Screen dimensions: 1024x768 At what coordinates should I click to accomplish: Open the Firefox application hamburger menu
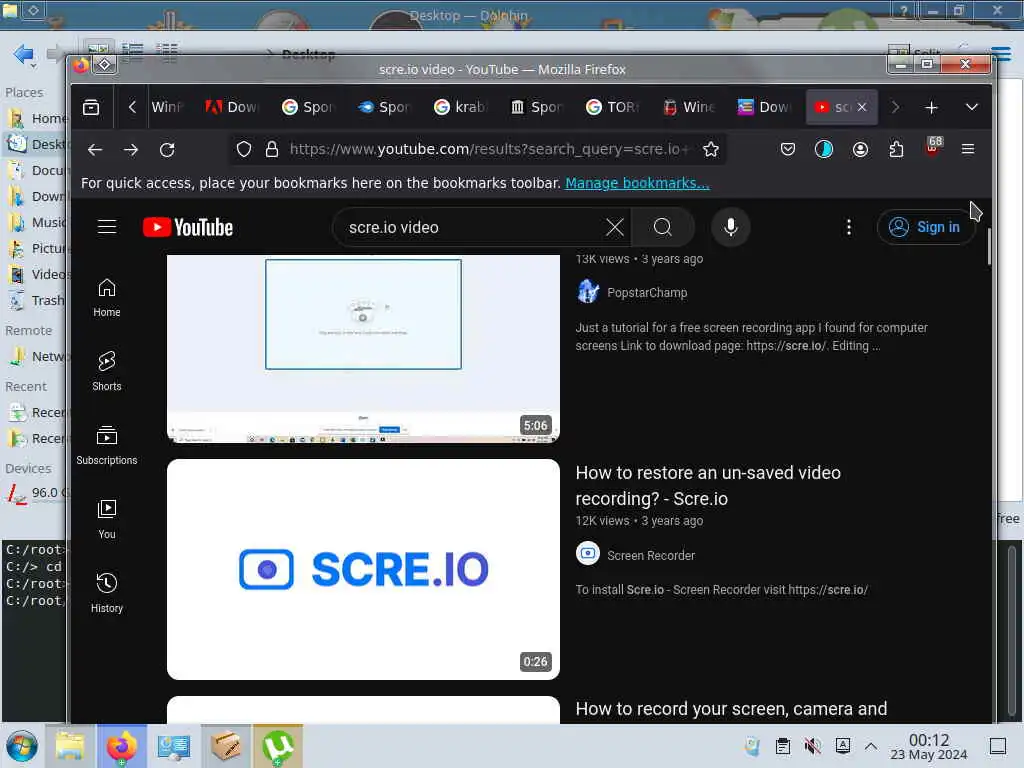pos(968,150)
